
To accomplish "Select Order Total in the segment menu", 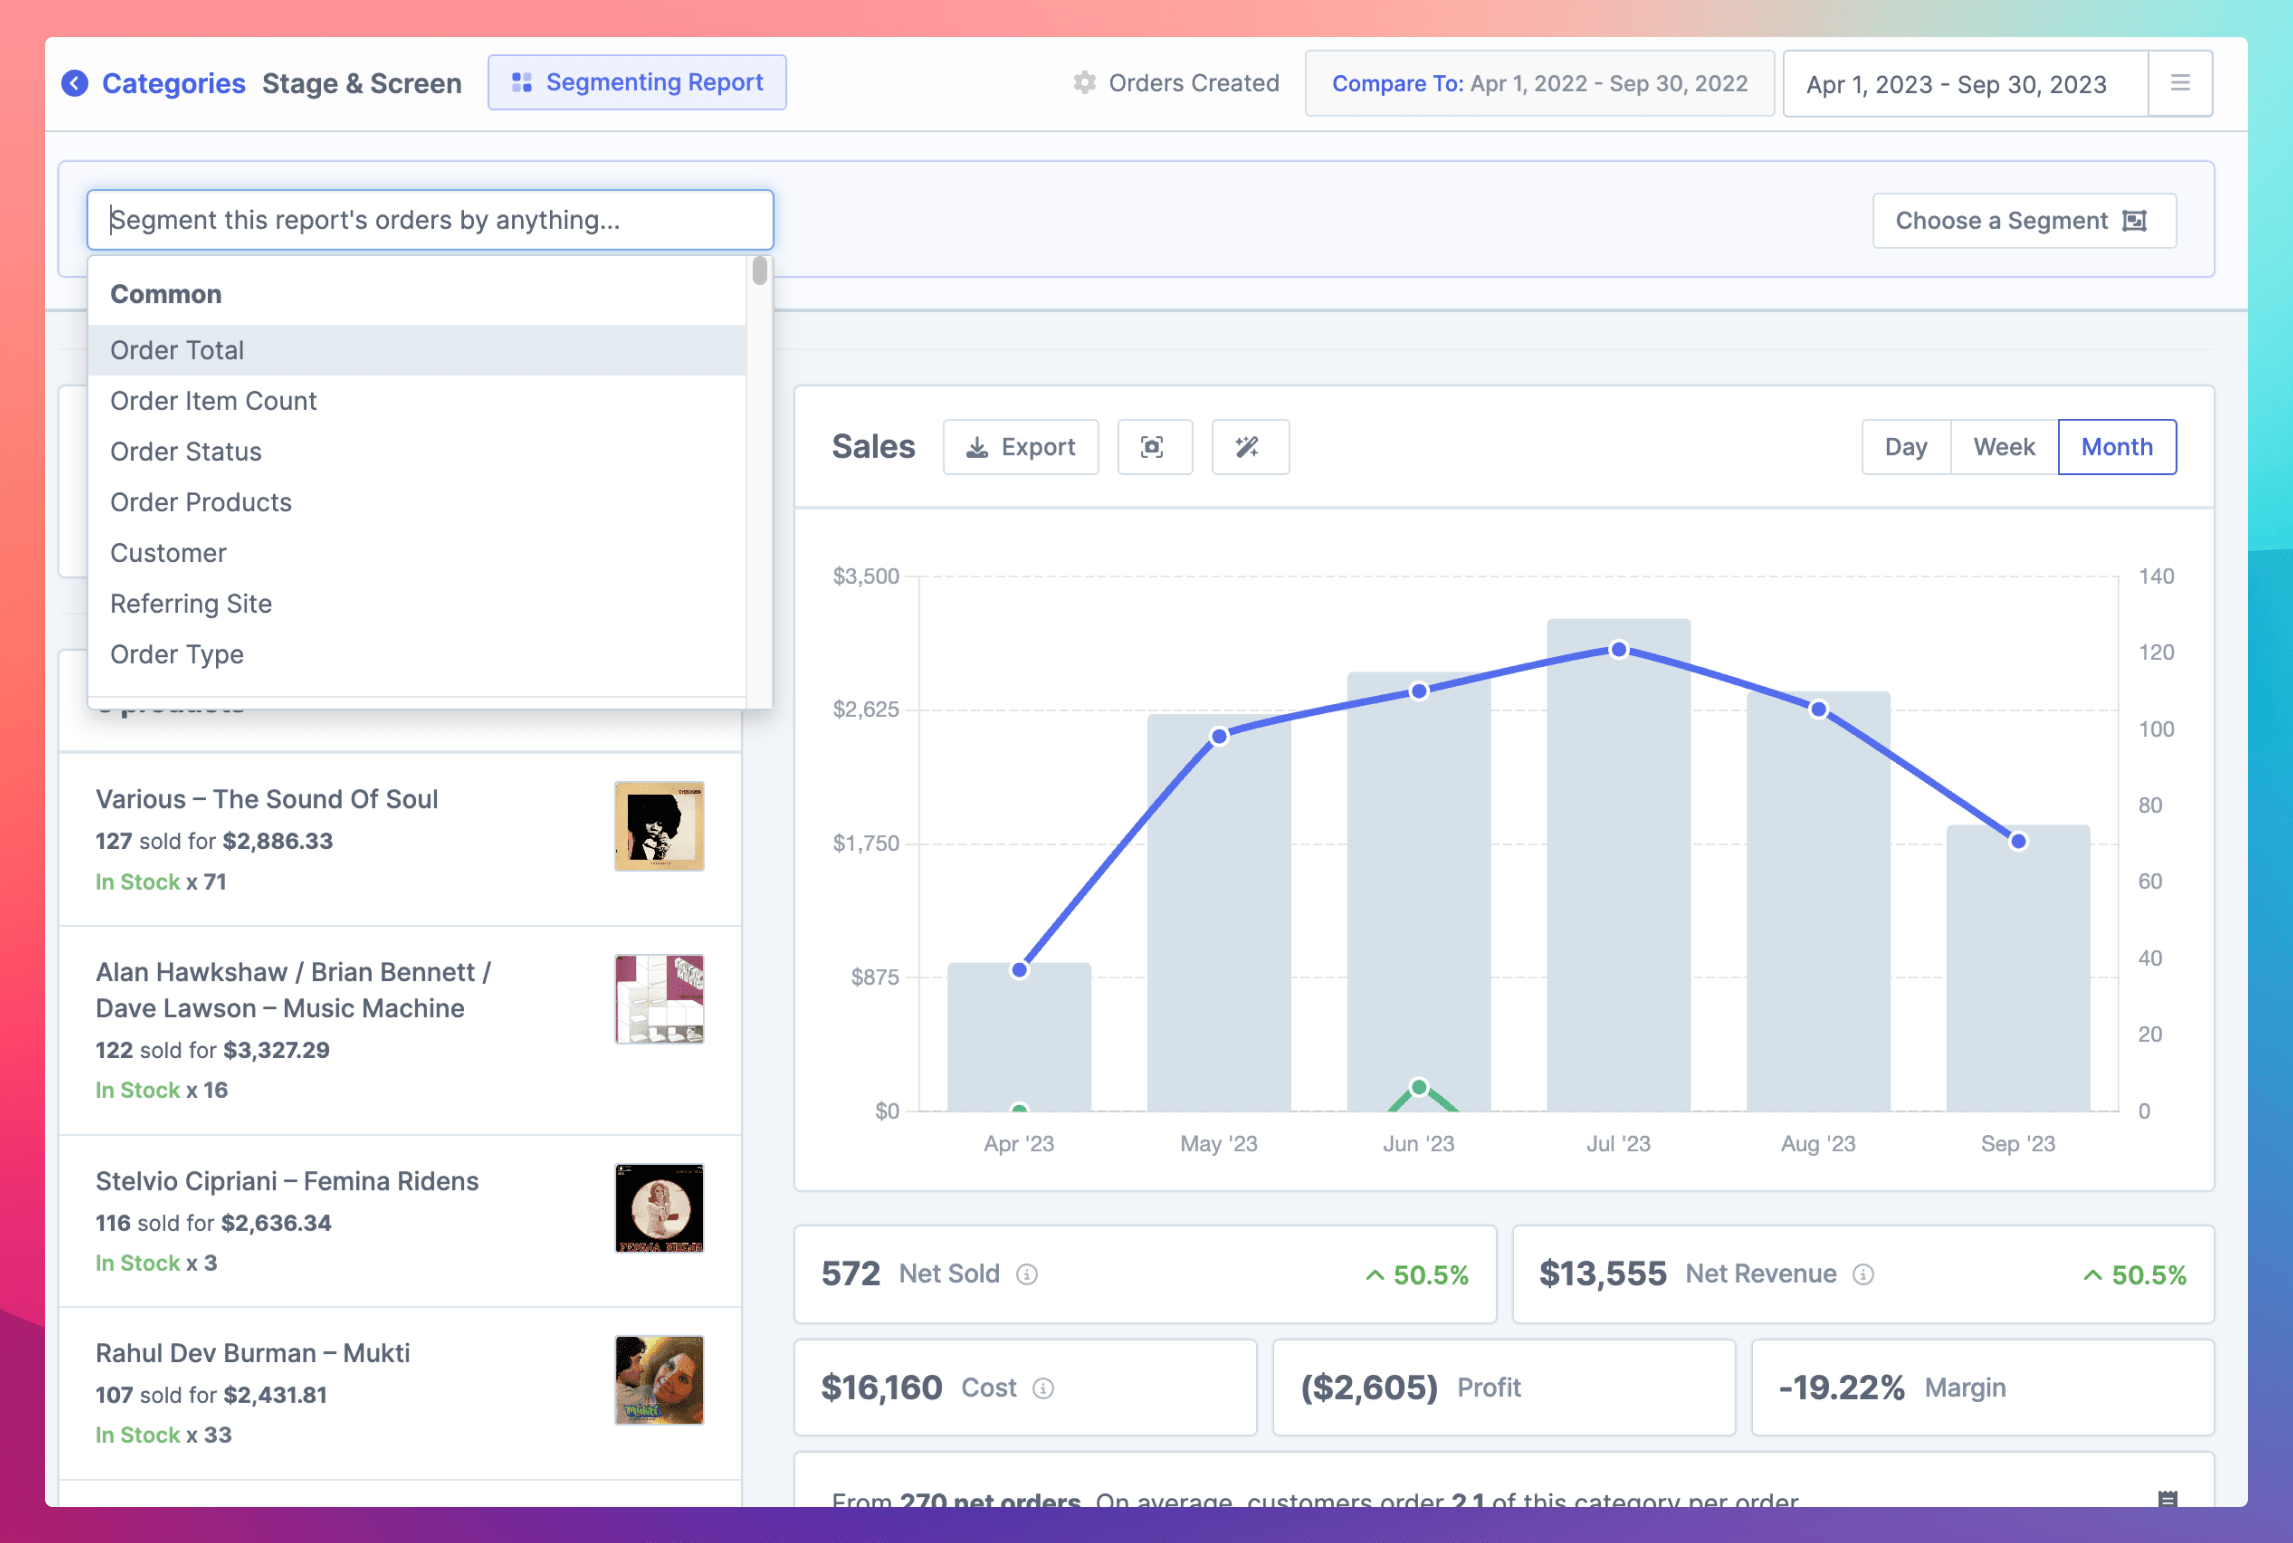I will pyautogui.click(x=177, y=350).
